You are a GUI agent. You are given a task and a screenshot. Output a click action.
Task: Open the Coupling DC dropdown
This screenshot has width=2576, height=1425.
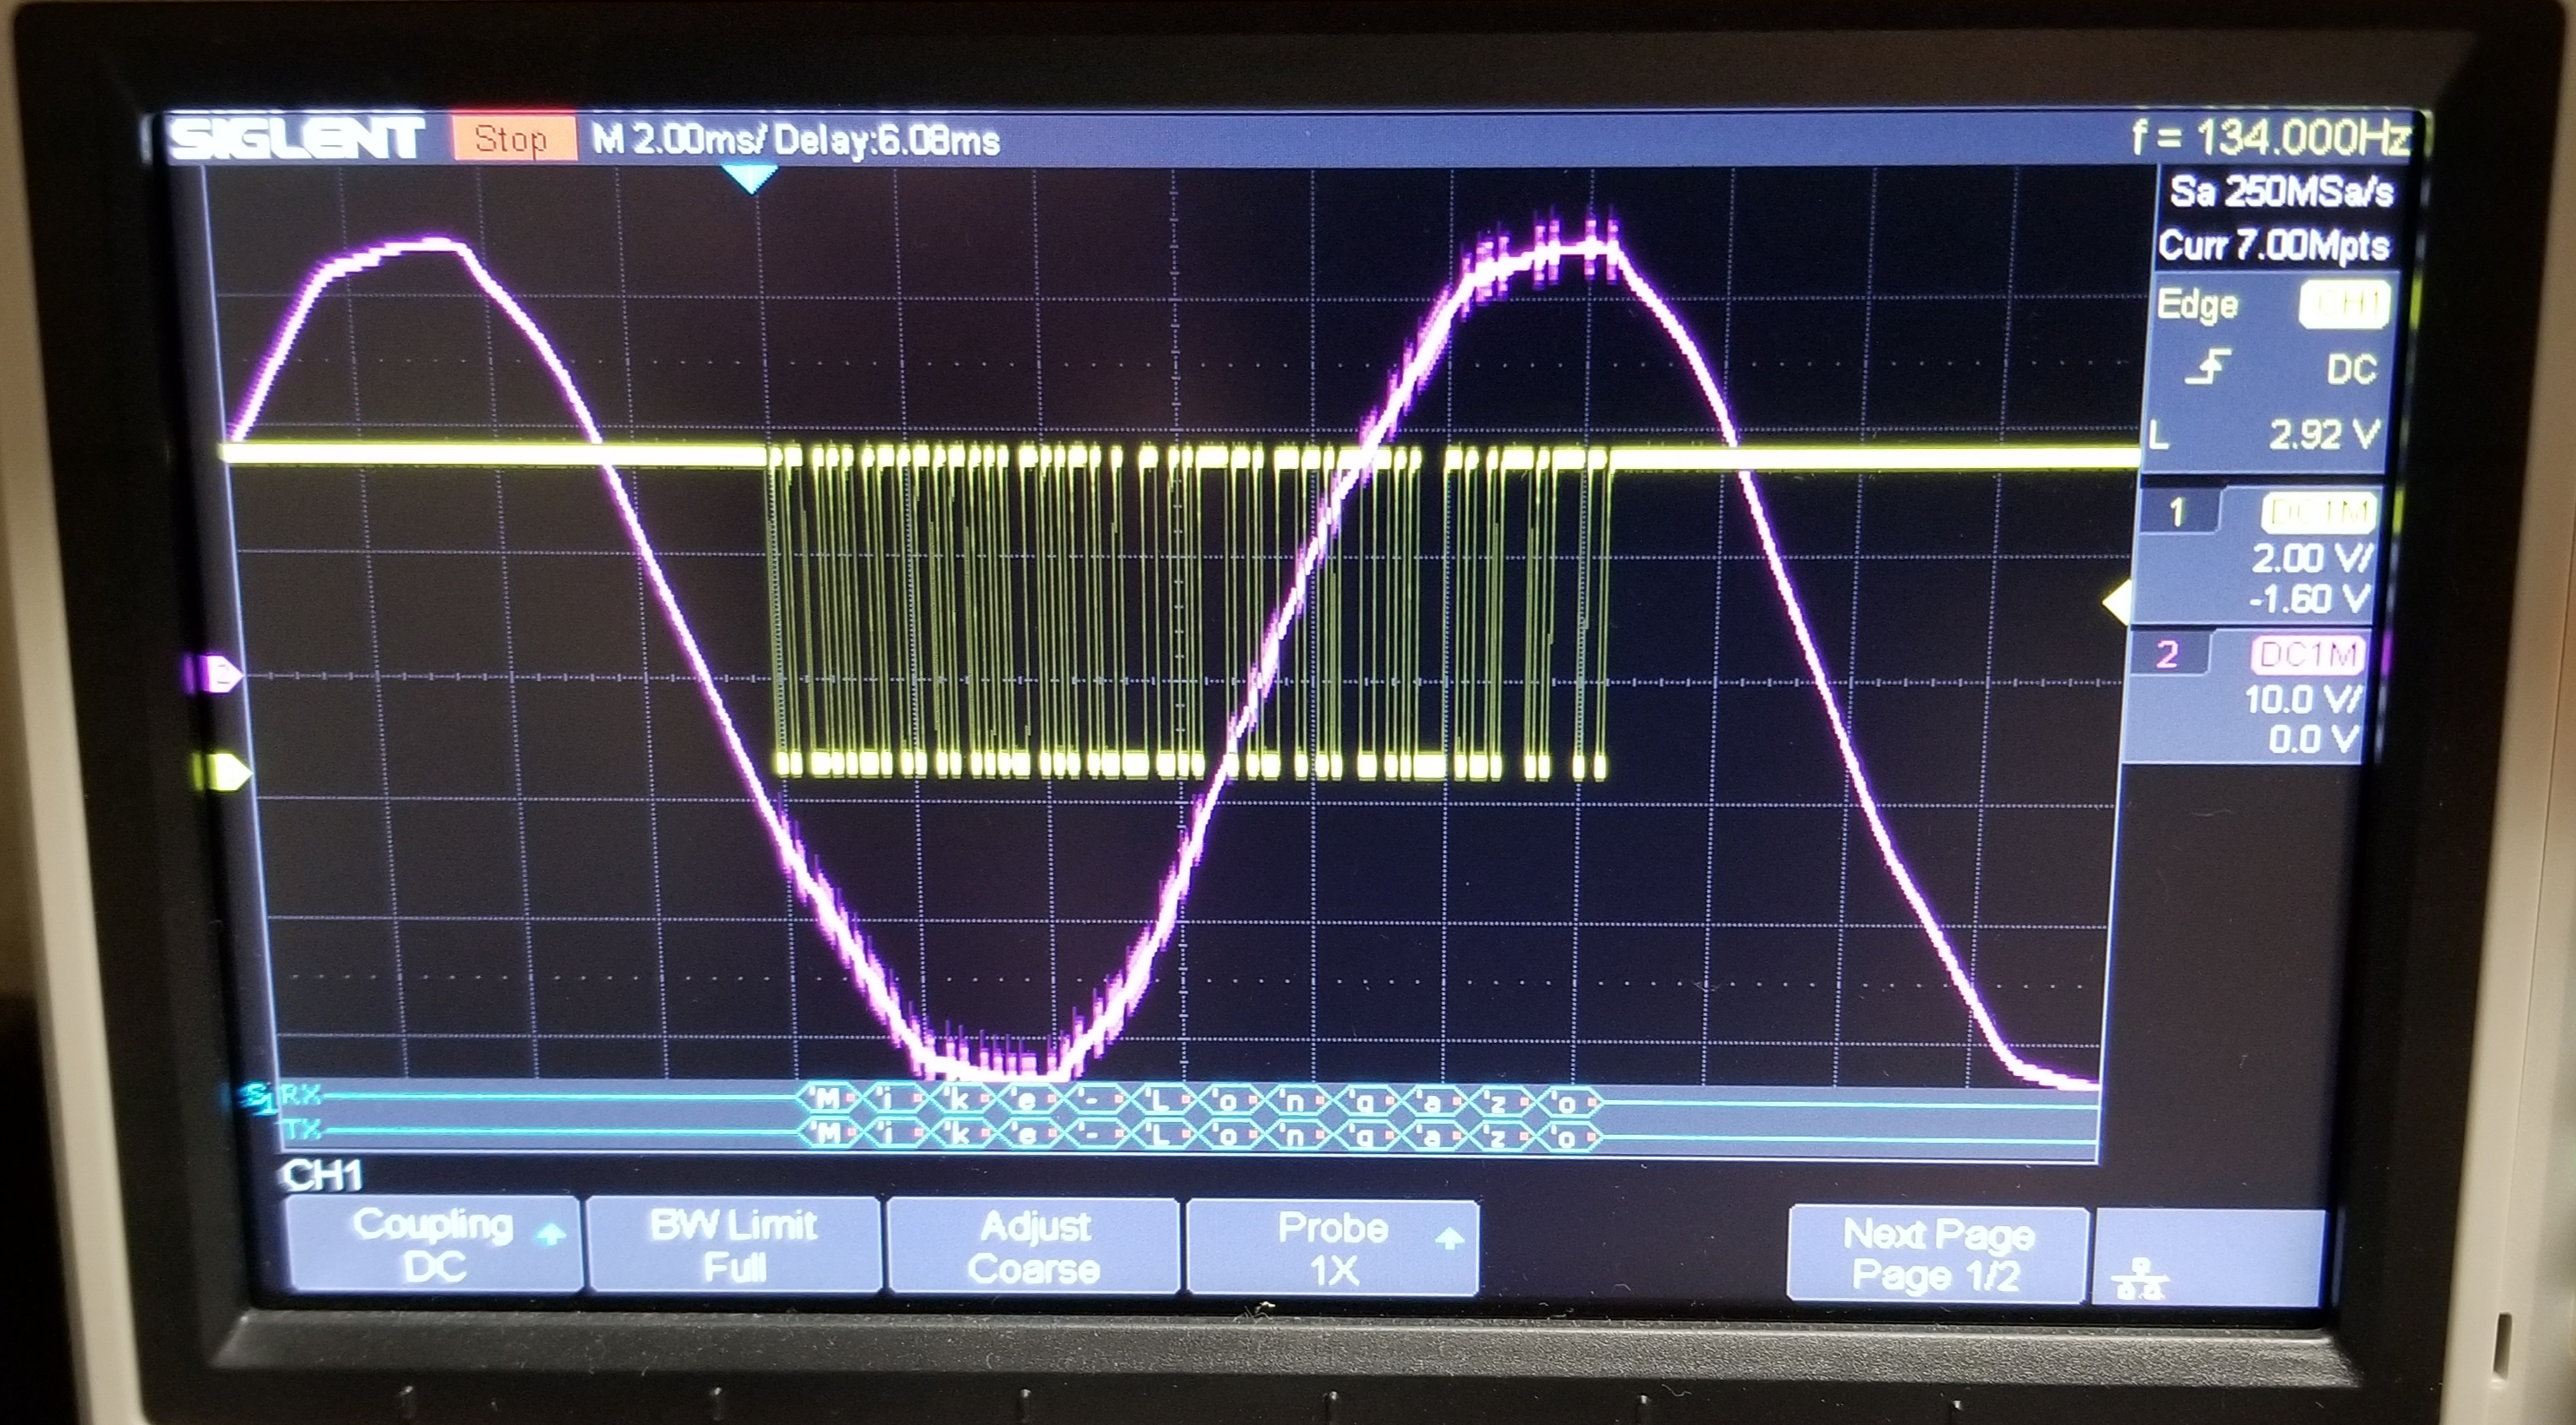[x=434, y=1244]
